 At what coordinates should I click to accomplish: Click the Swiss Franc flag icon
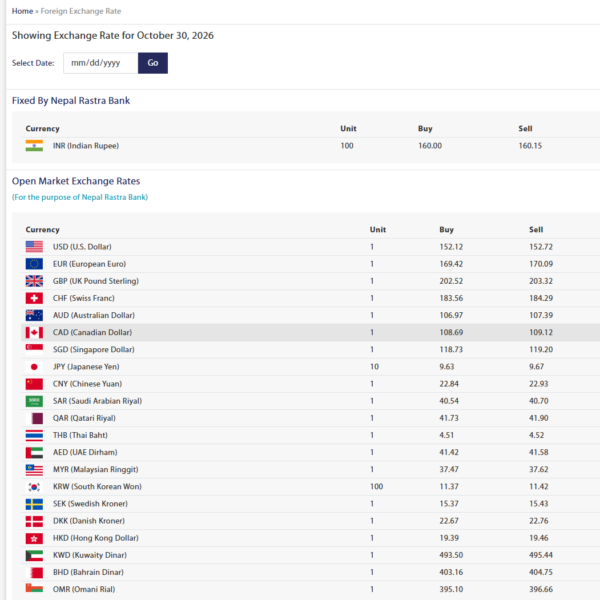click(34, 298)
